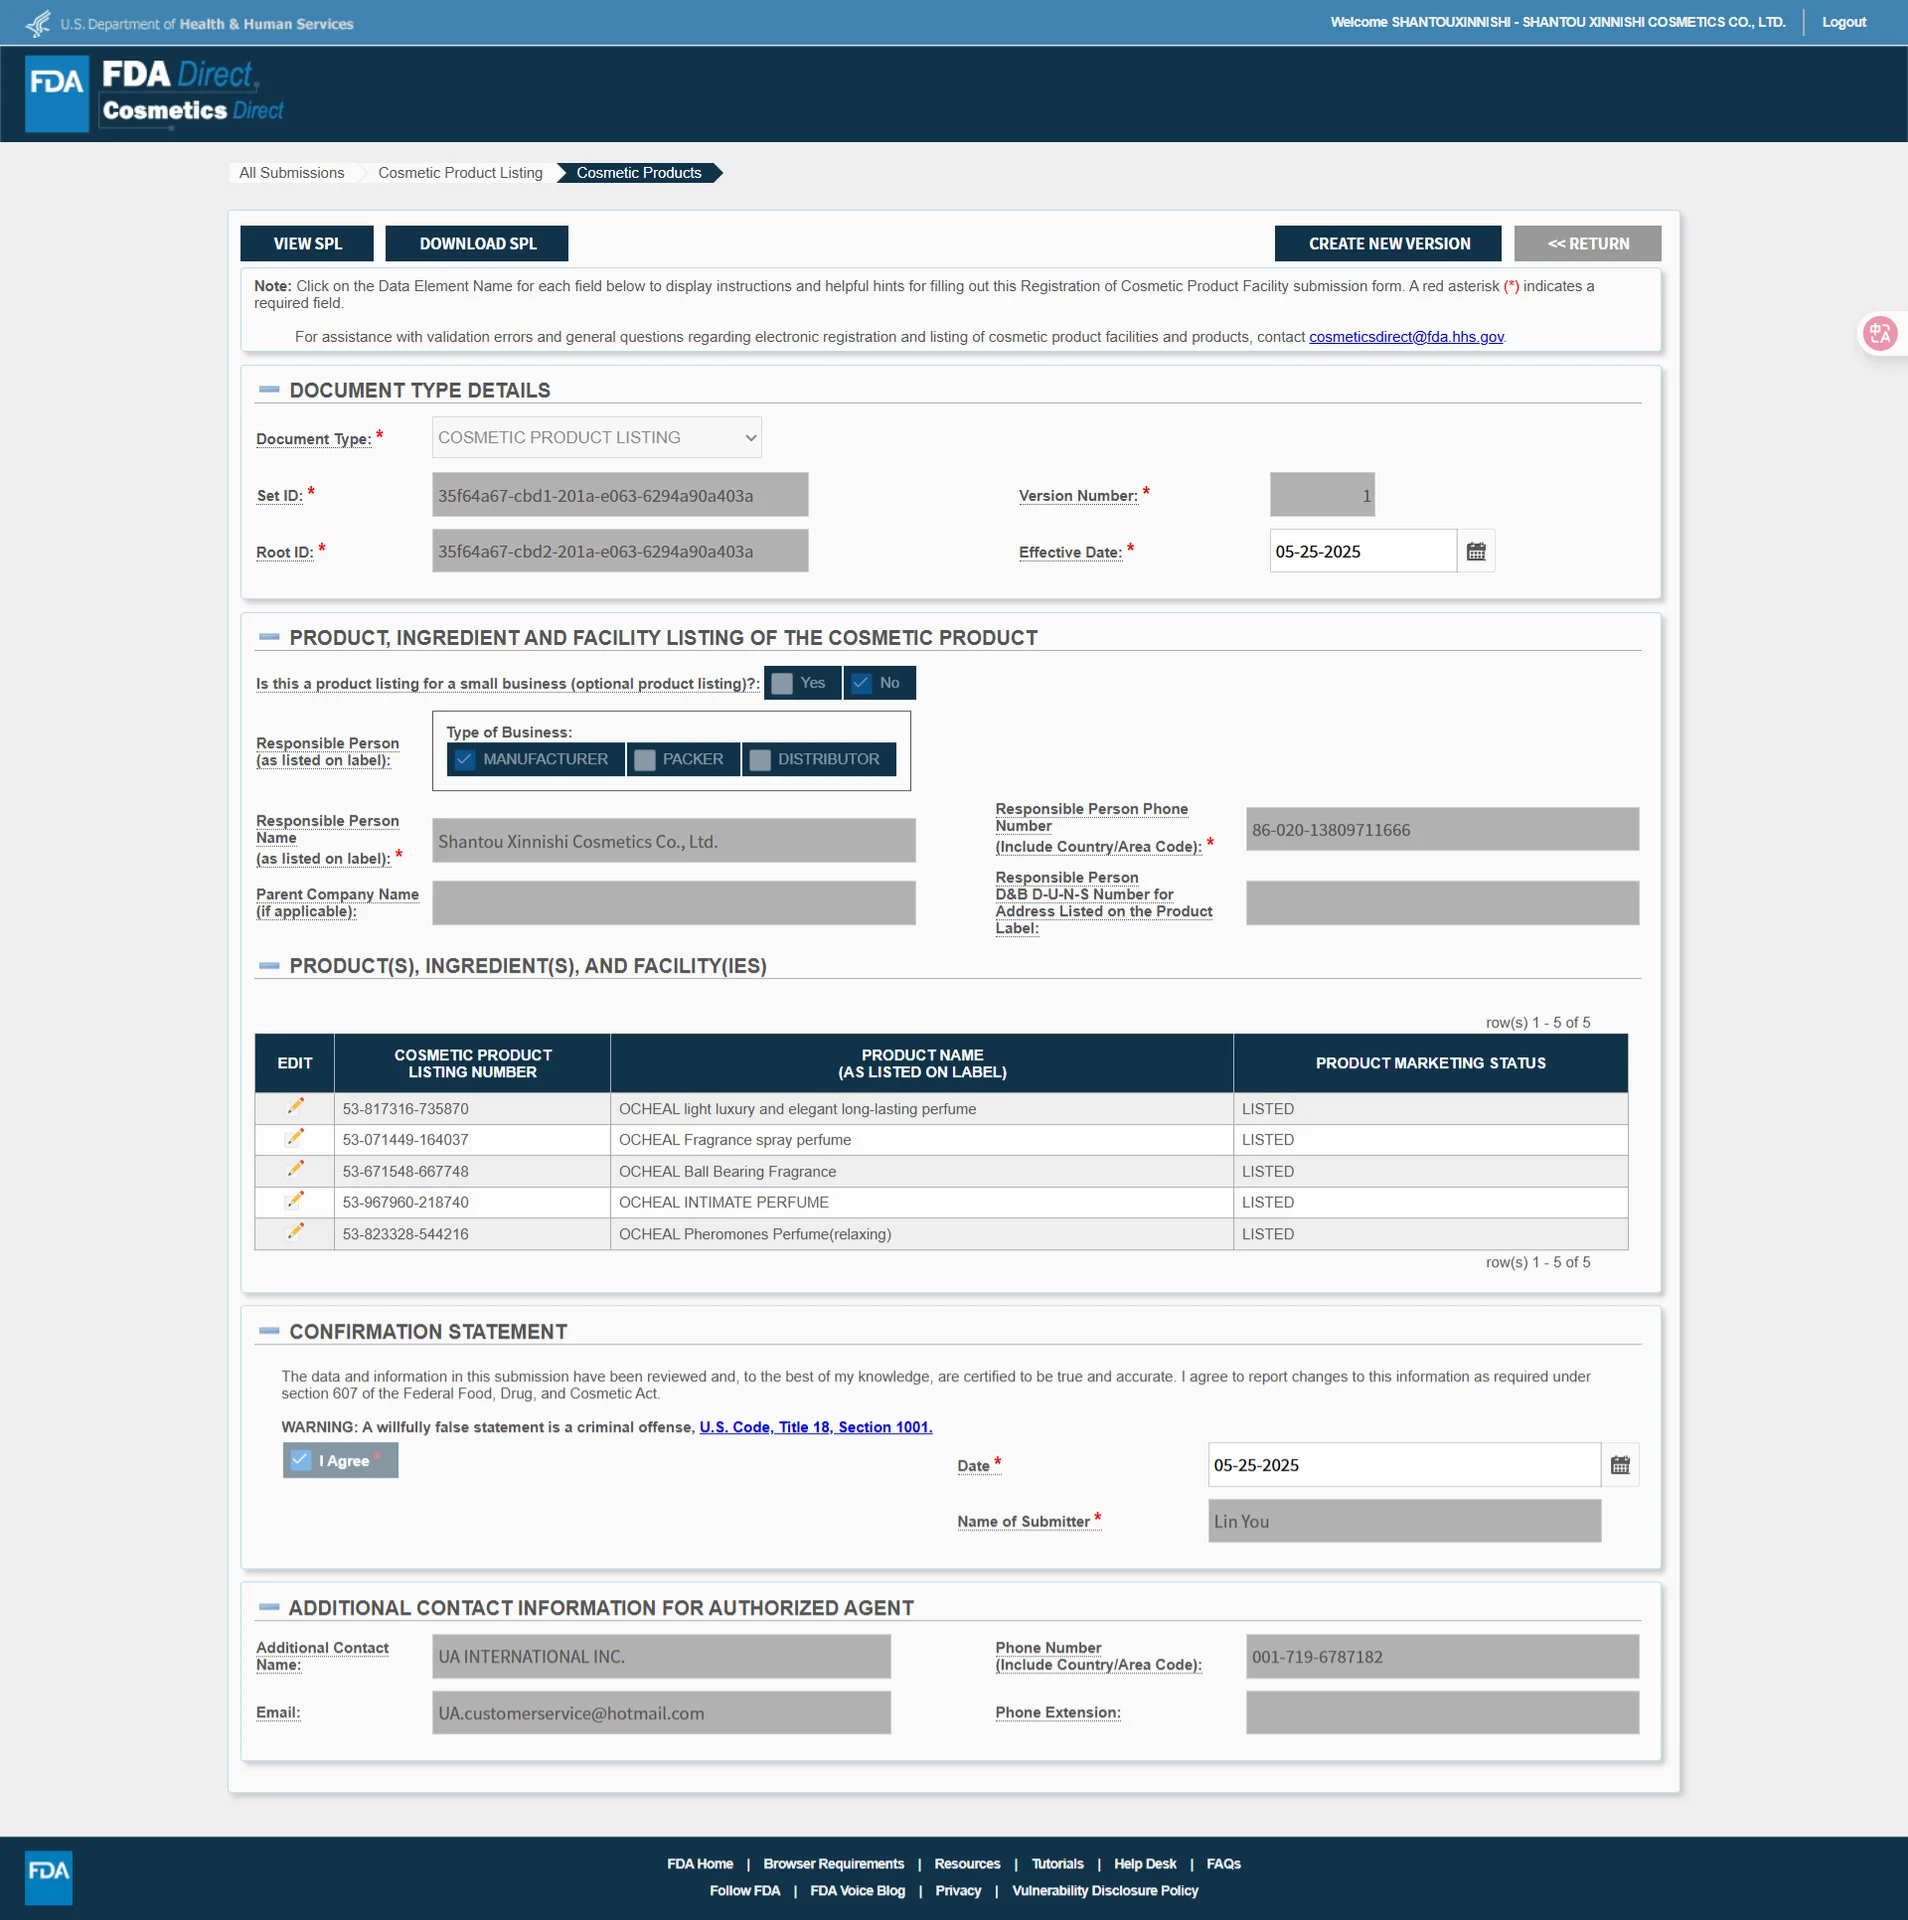Click the FDA logo in the header
This screenshot has height=1920, width=1908.
[x=57, y=94]
